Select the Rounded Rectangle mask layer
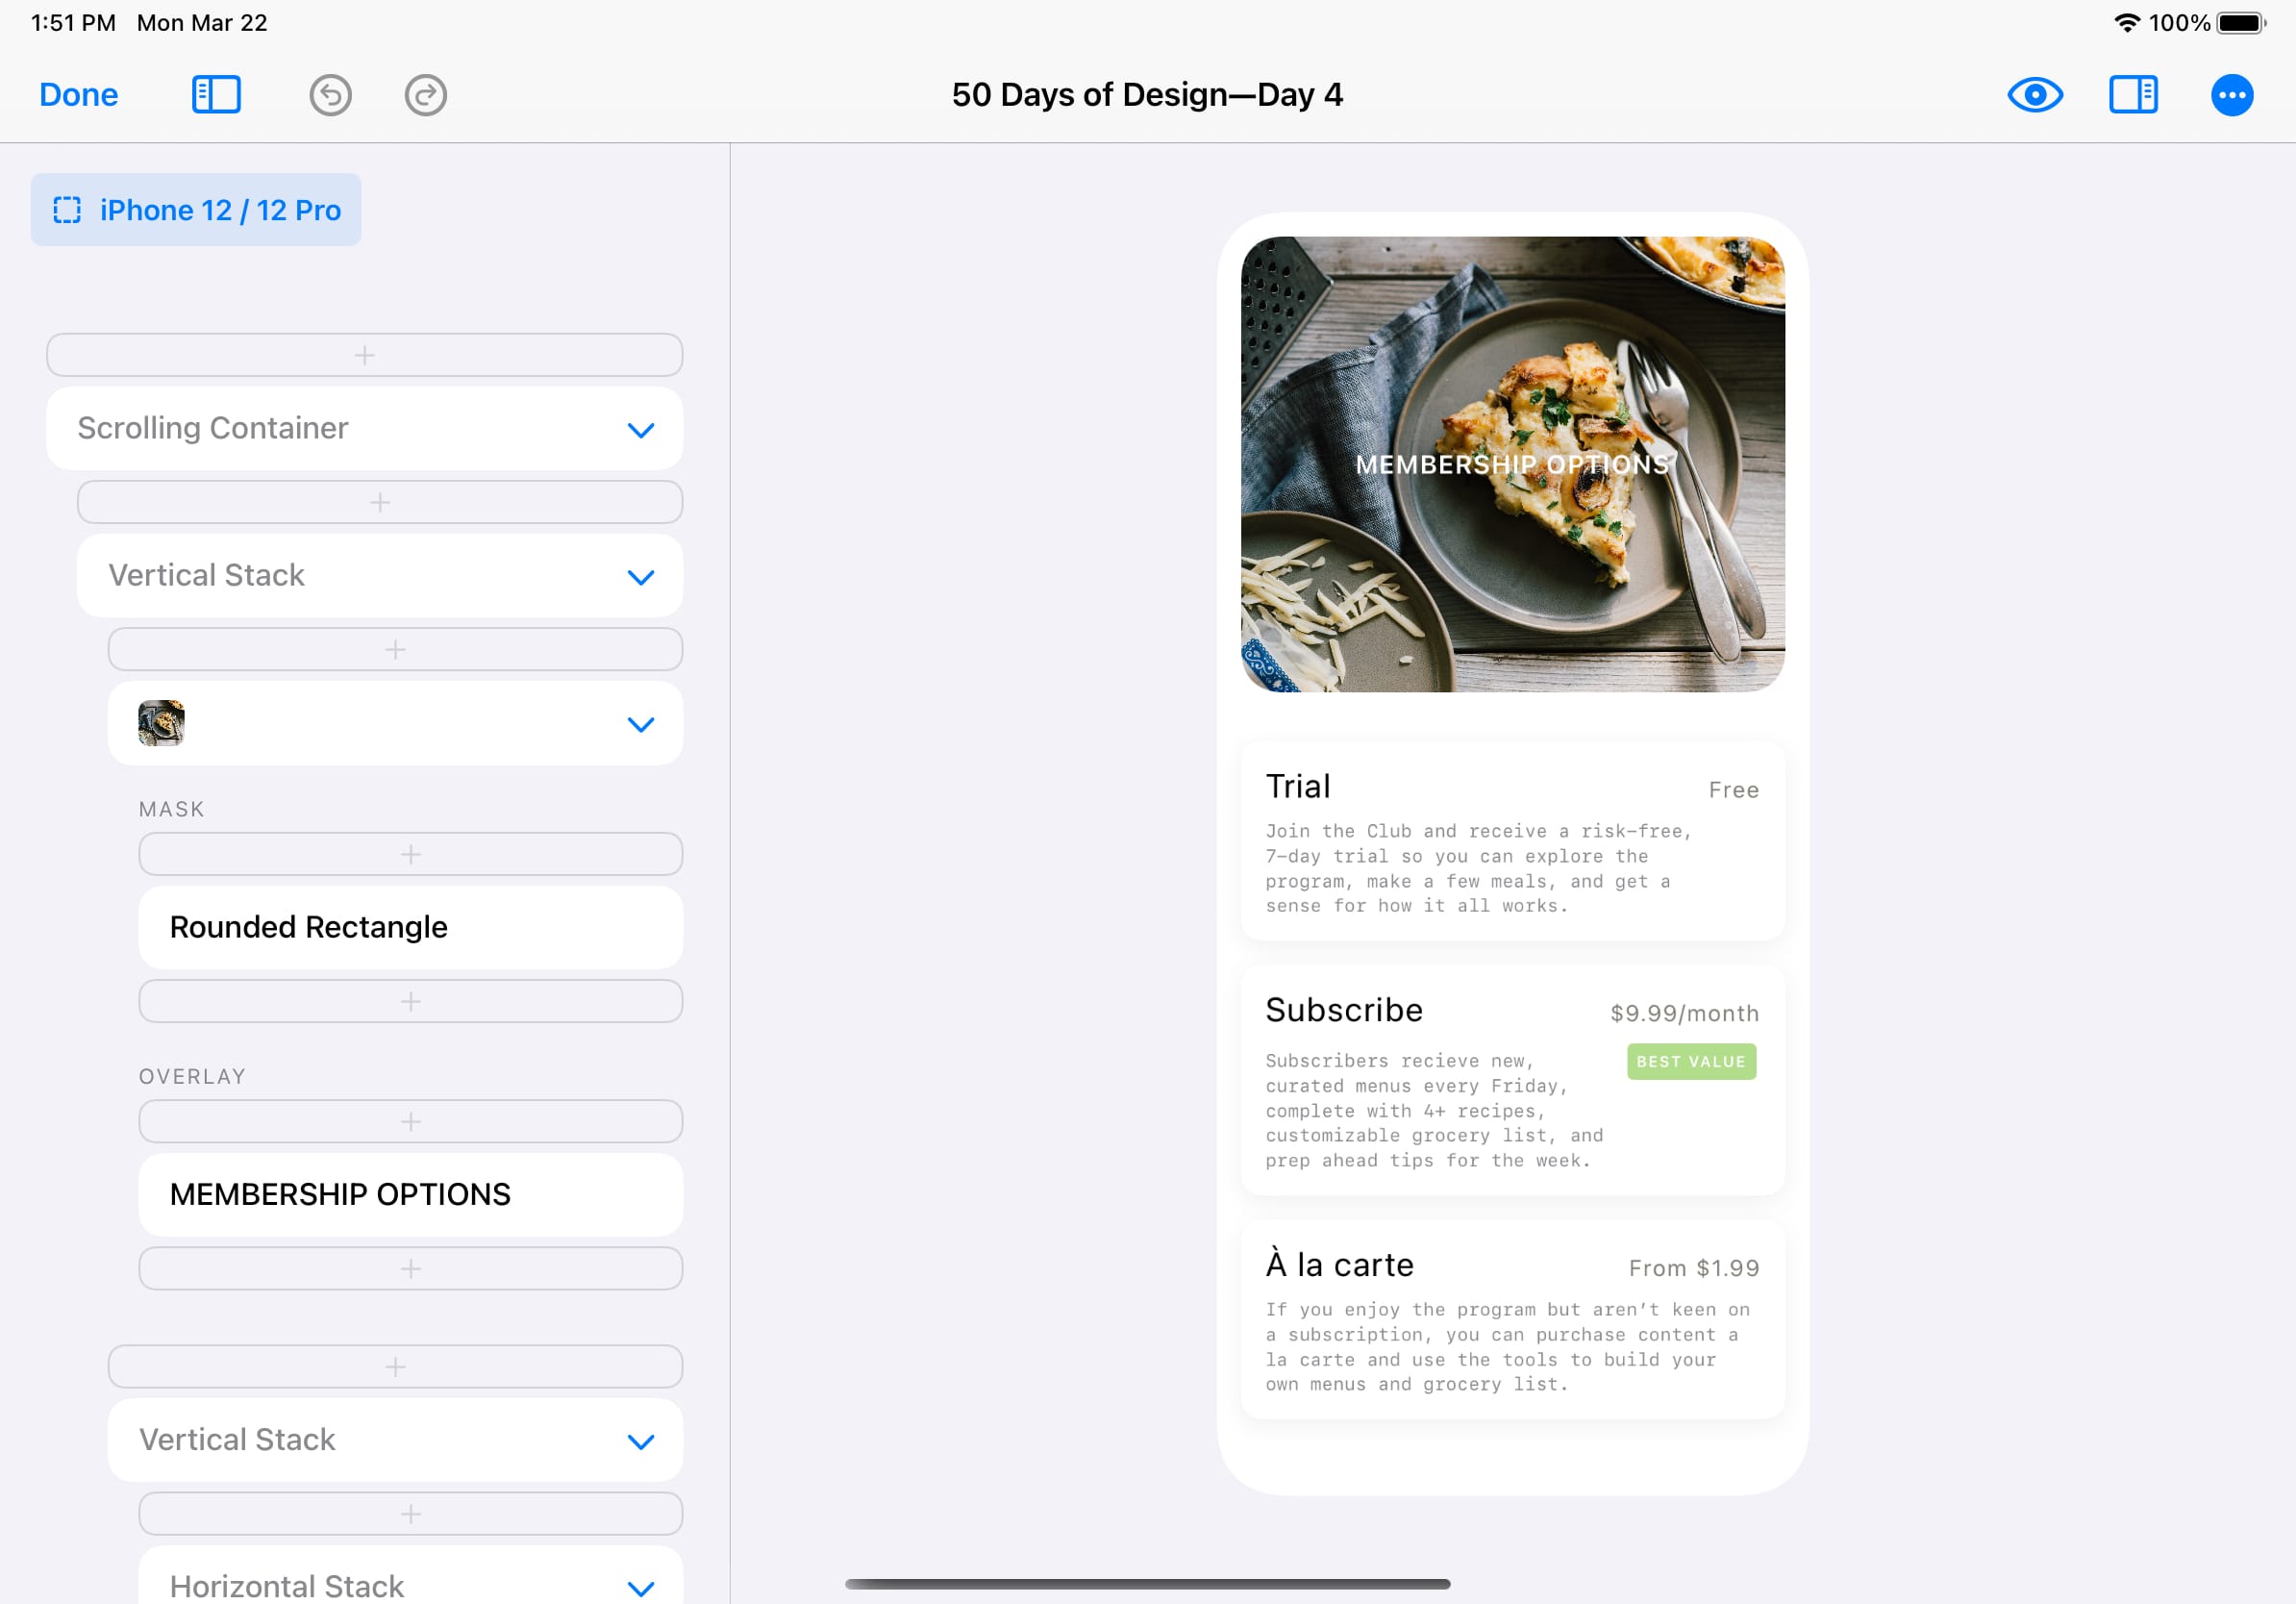Image resolution: width=2296 pixels, height=1604 pixels. pos(410,927)
